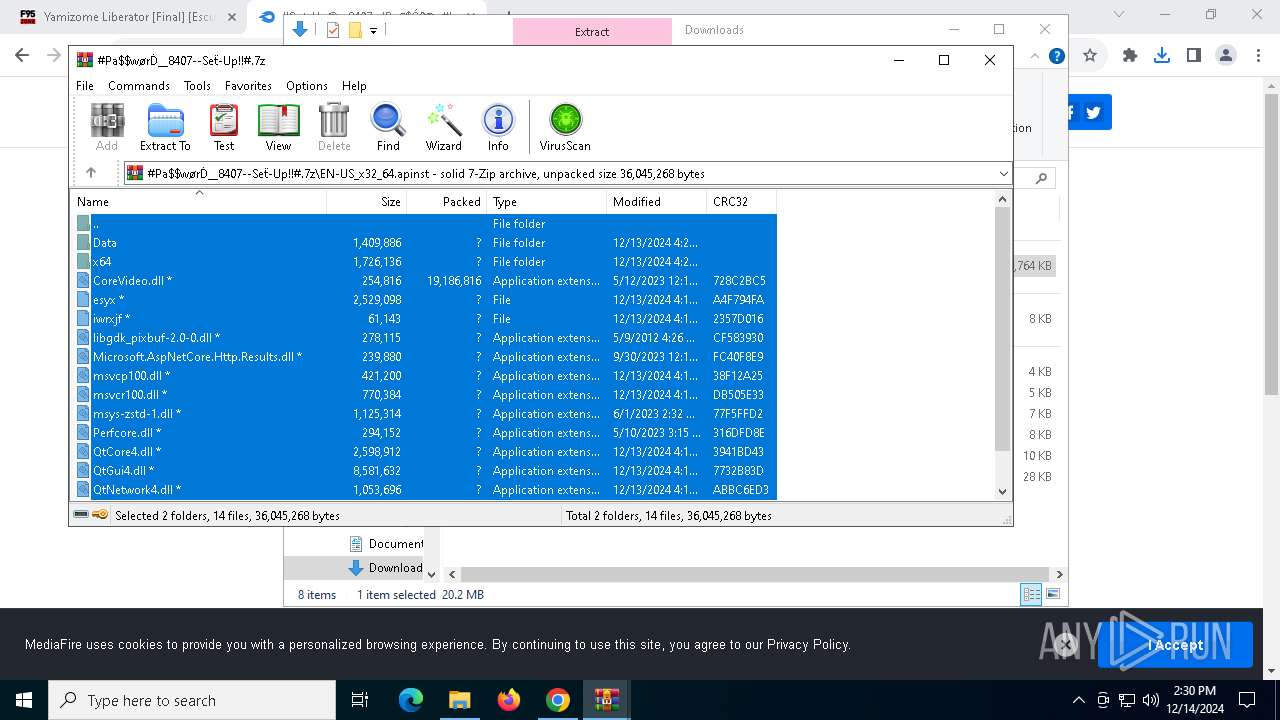The height and width of the screenshot is (720, 1280).
Task: Switch Explorer to large icons view
Action: 1052,594
